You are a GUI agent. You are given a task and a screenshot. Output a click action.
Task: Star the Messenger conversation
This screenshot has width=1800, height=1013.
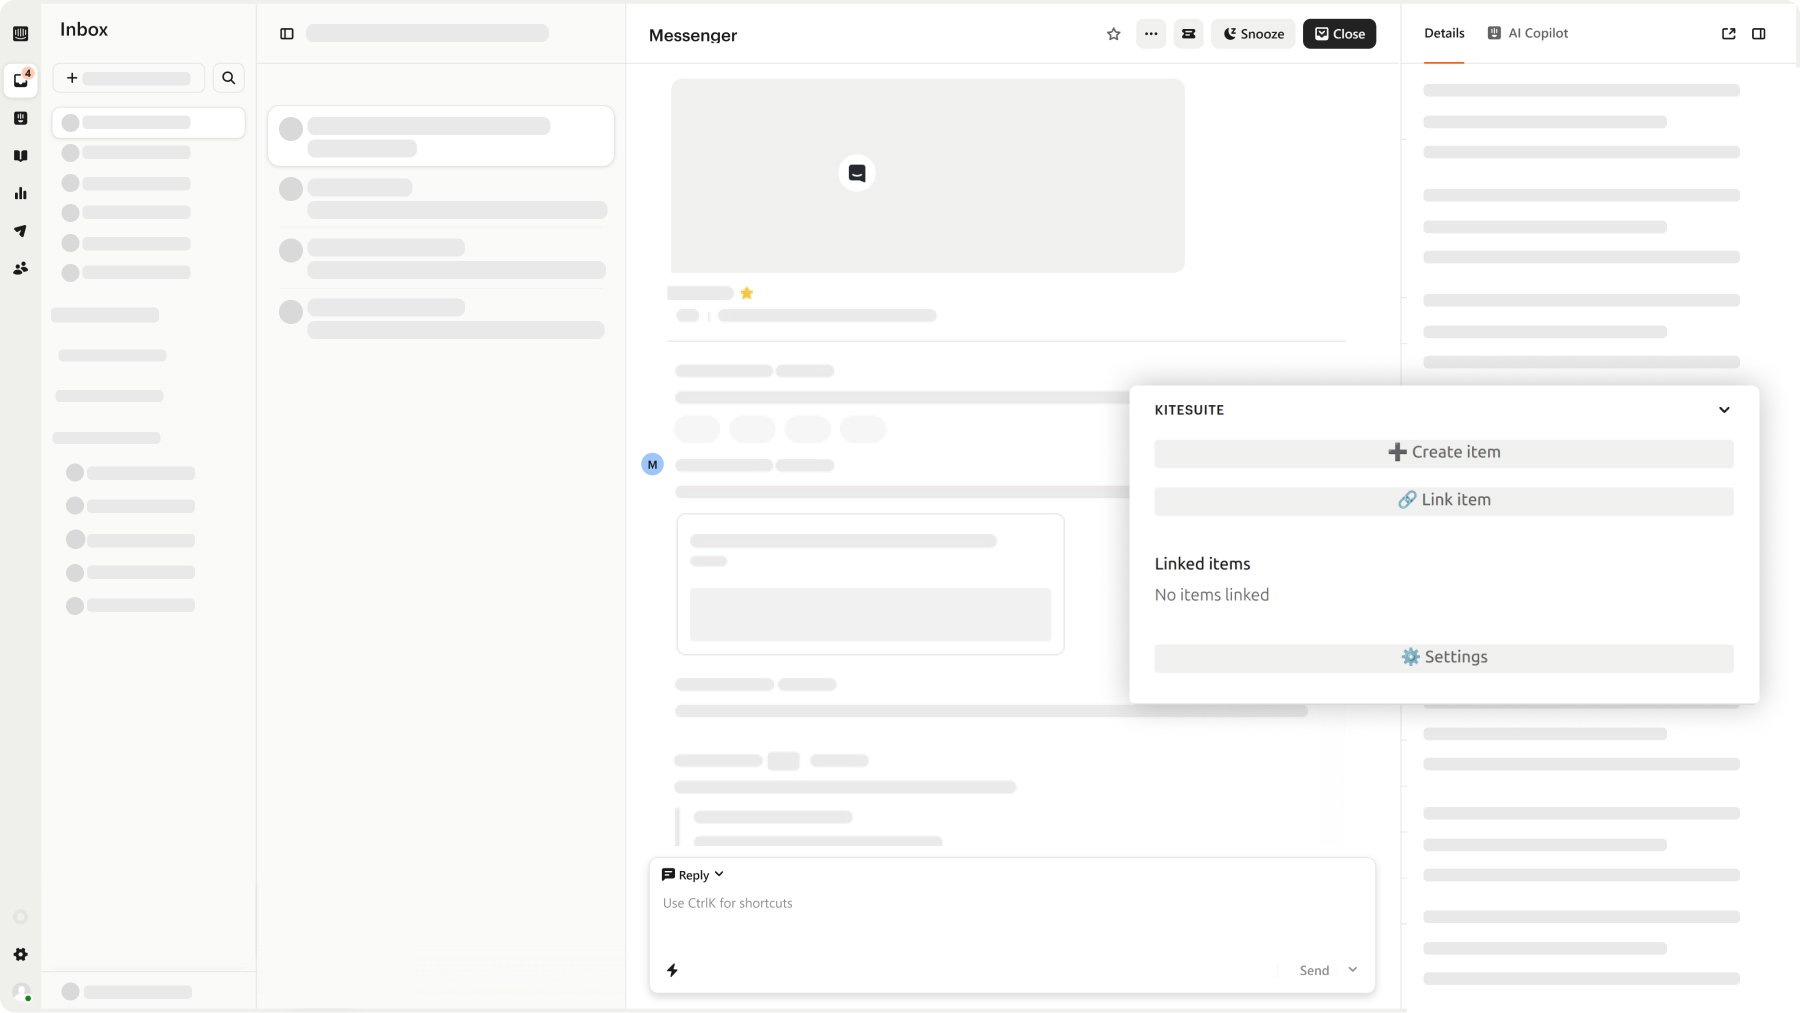tap(1113, 34)
